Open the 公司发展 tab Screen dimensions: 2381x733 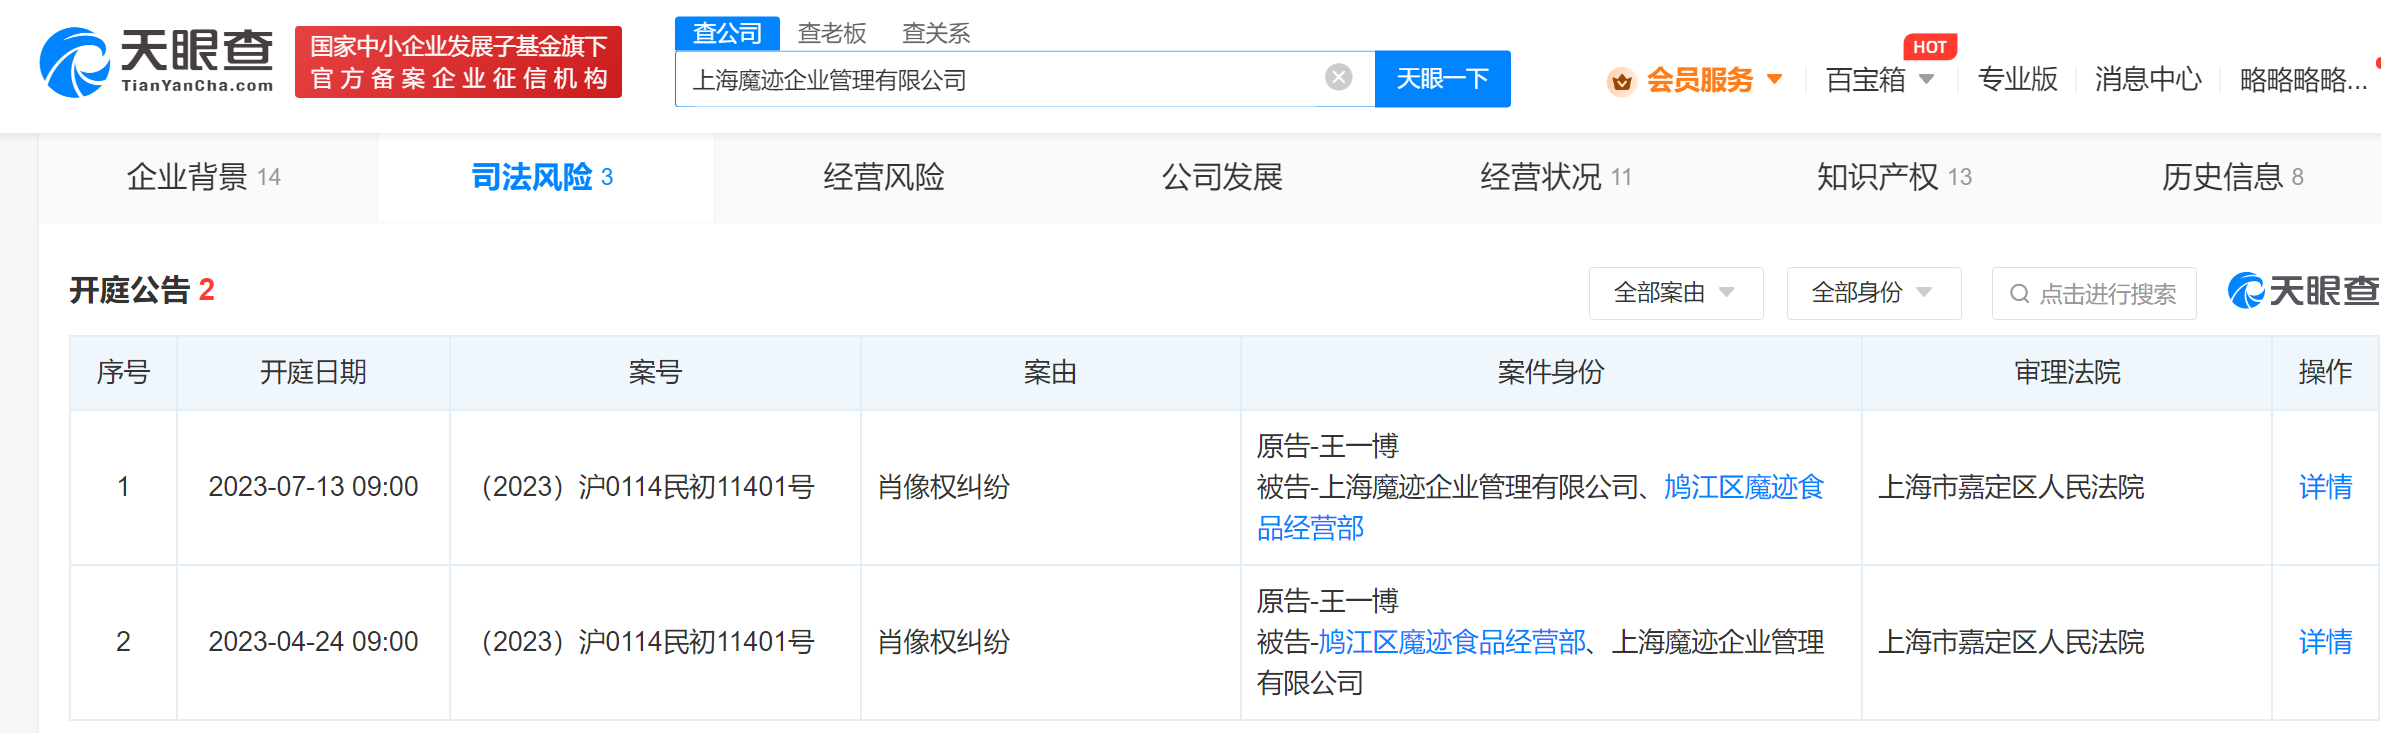click(x=1222, y=177)
